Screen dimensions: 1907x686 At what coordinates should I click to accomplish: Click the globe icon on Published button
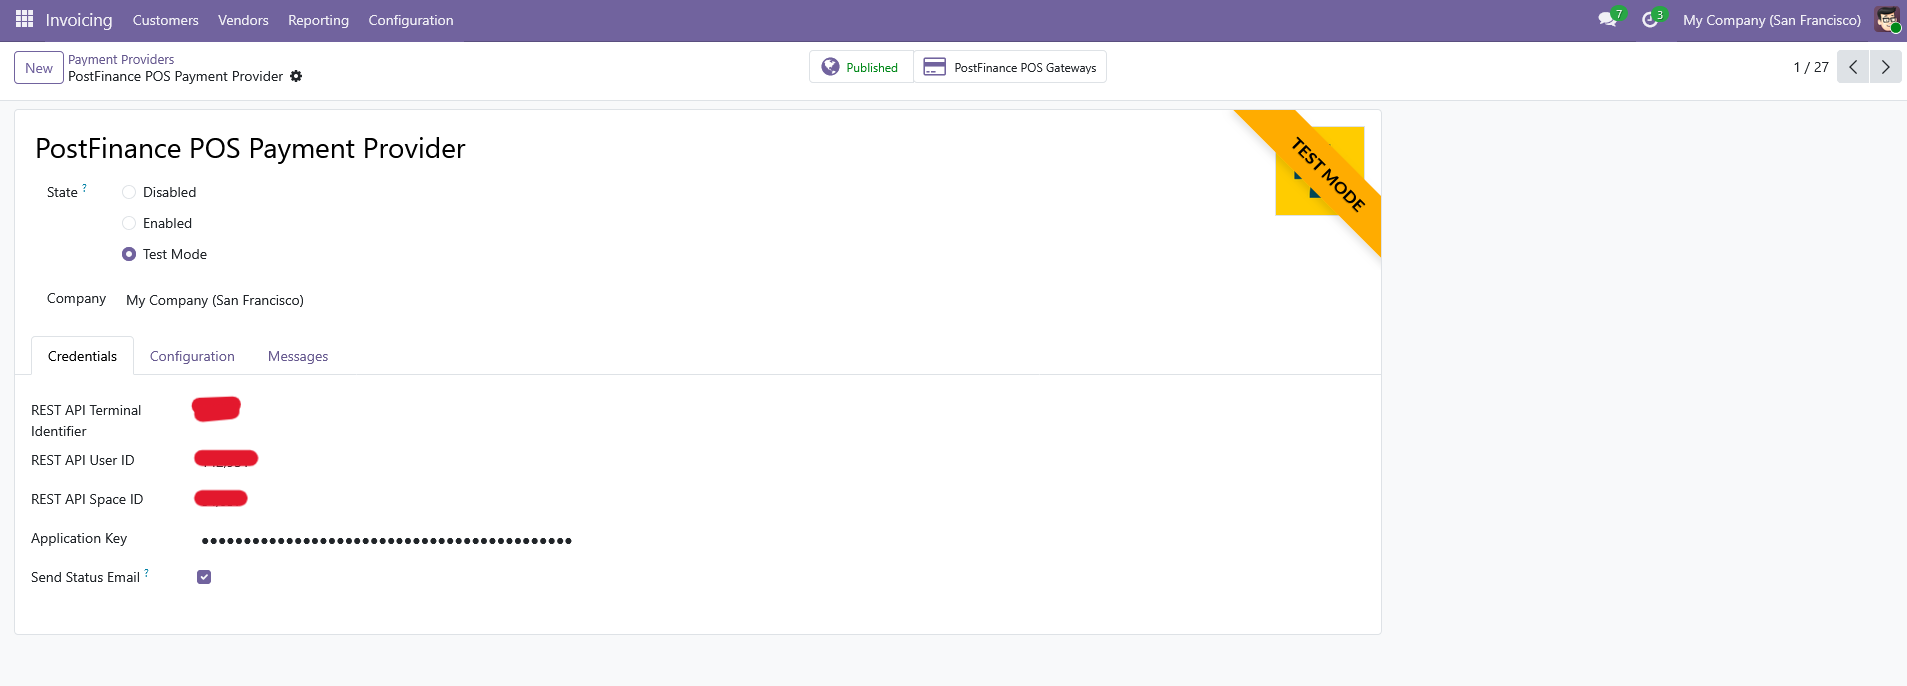(830, 67)
